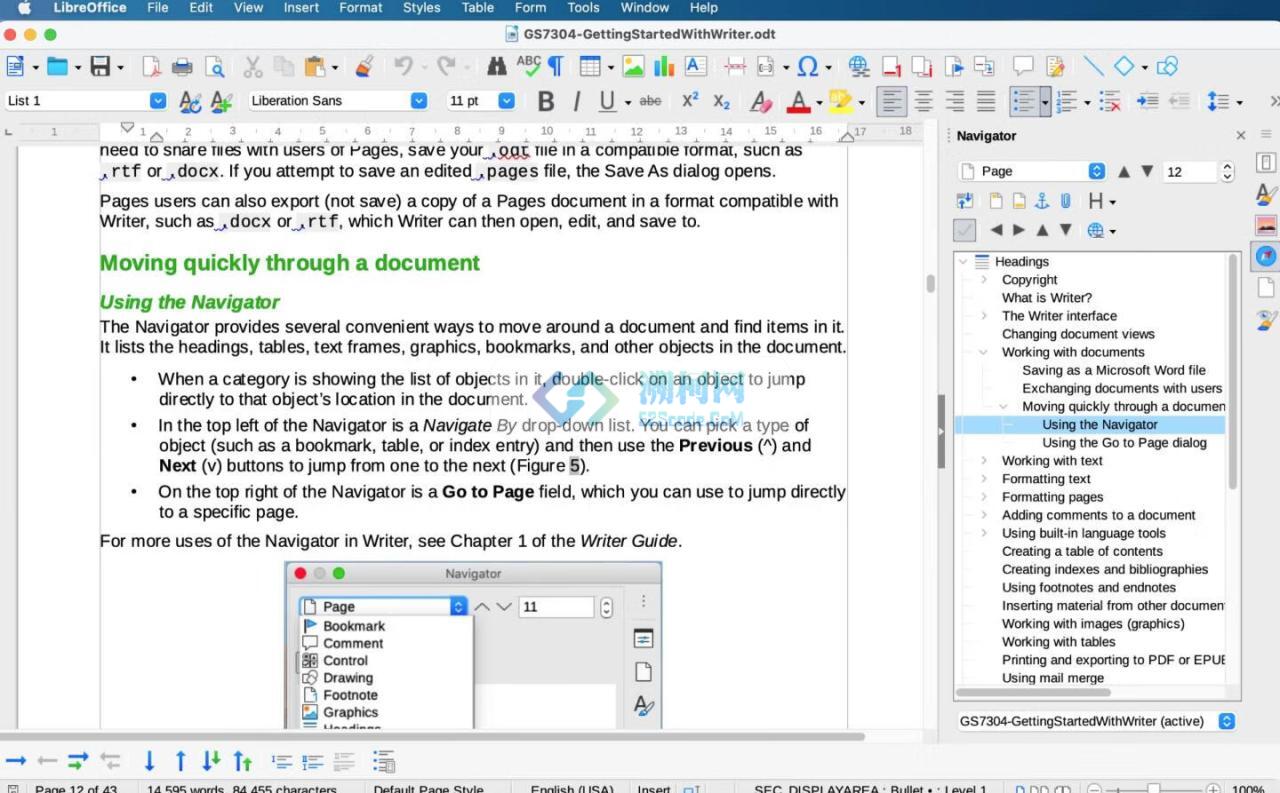The image size is (1280, 793).
Task: Toggle Bold formatting
Action: 546,101
